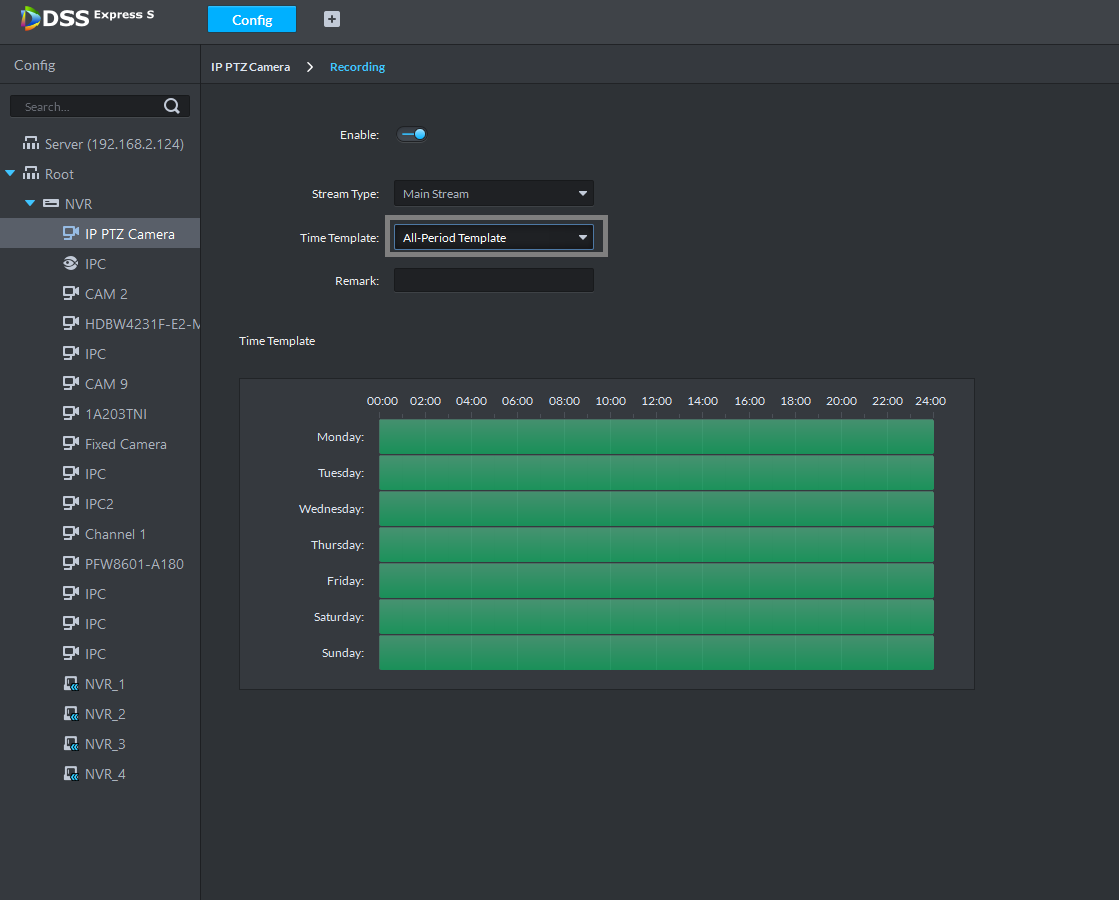
Task: Click the Recording breadcrumb link
Action: pyautogui.click(x=357, y=67)
